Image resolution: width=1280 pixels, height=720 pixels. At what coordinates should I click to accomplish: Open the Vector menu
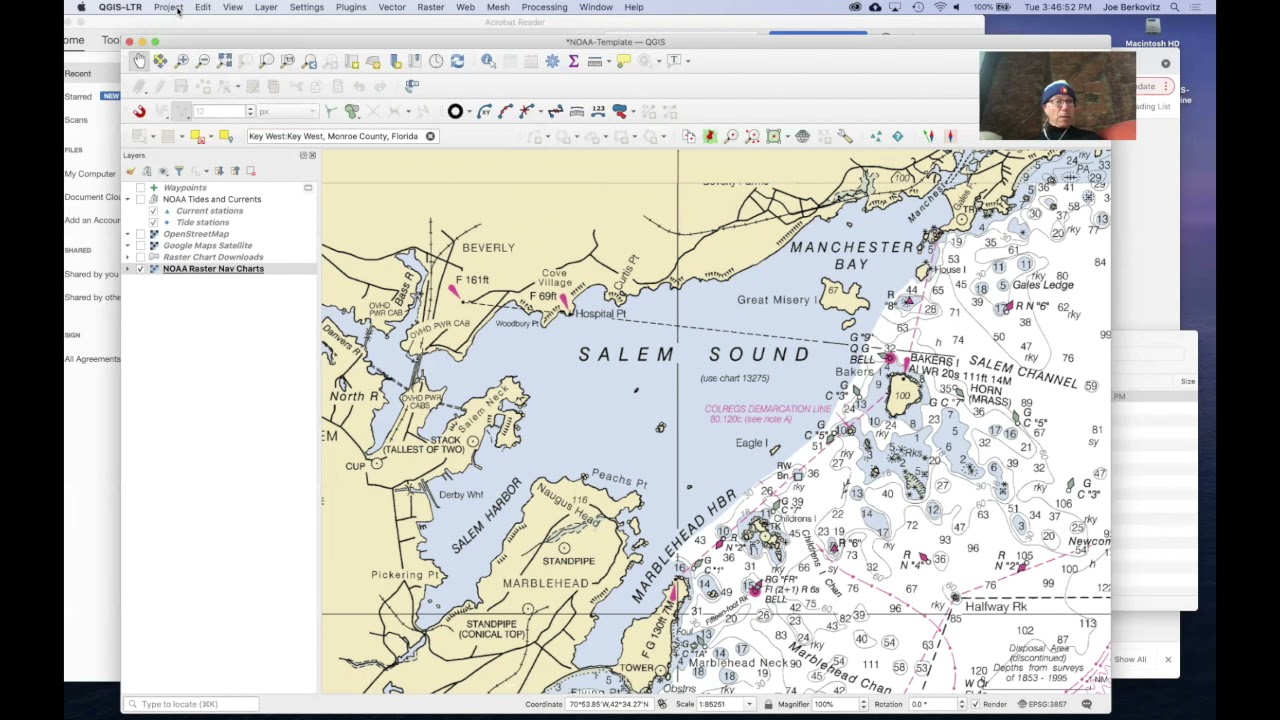(x=392, y=7)
